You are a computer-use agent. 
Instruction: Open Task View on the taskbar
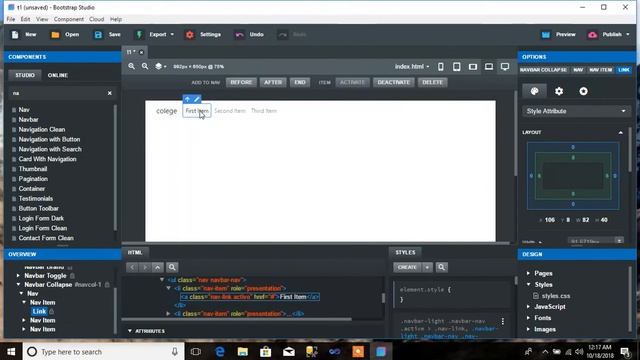(196, 351)
